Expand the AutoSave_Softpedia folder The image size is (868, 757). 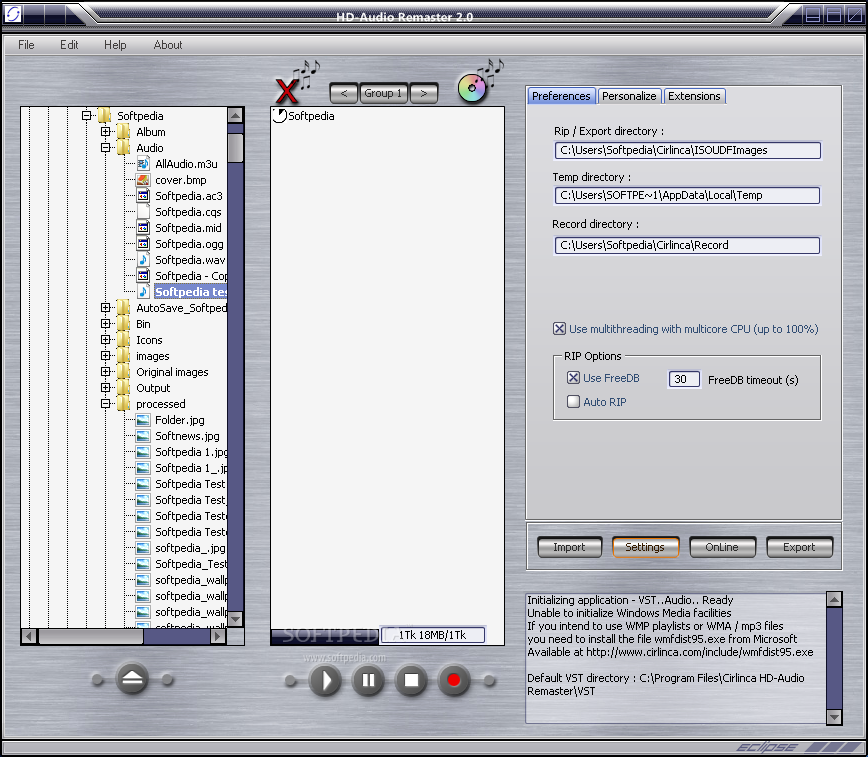105,308
